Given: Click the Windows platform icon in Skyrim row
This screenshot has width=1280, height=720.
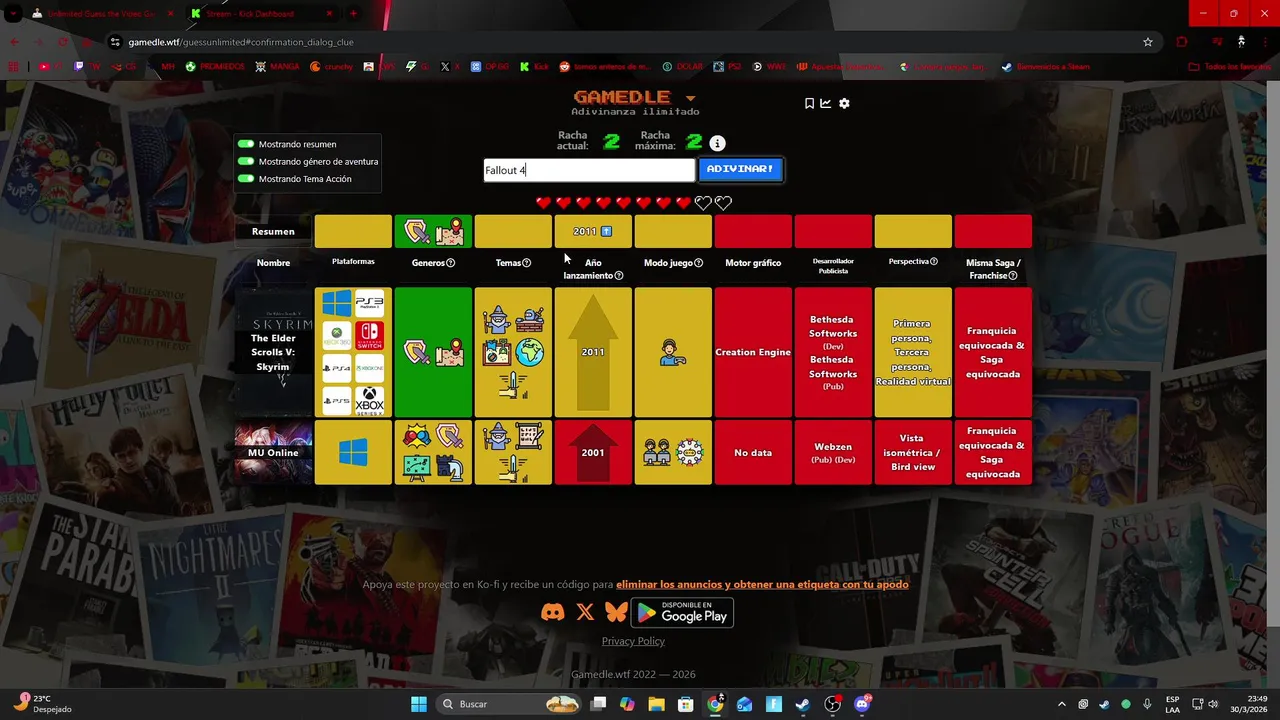Looking at the screenshot, I should 337,303.
